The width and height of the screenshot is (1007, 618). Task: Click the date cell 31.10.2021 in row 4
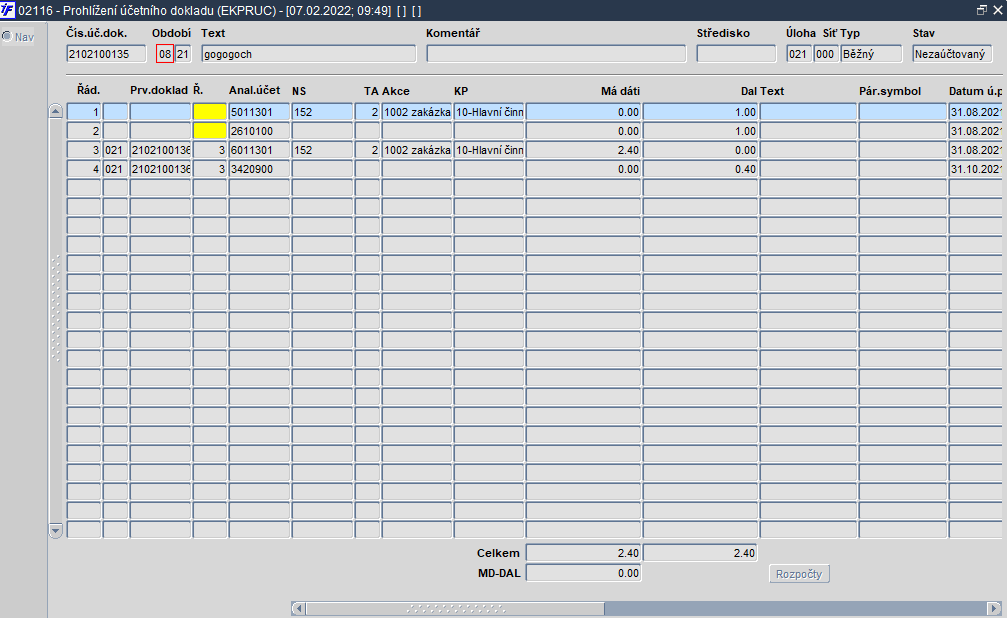(976, 169)
